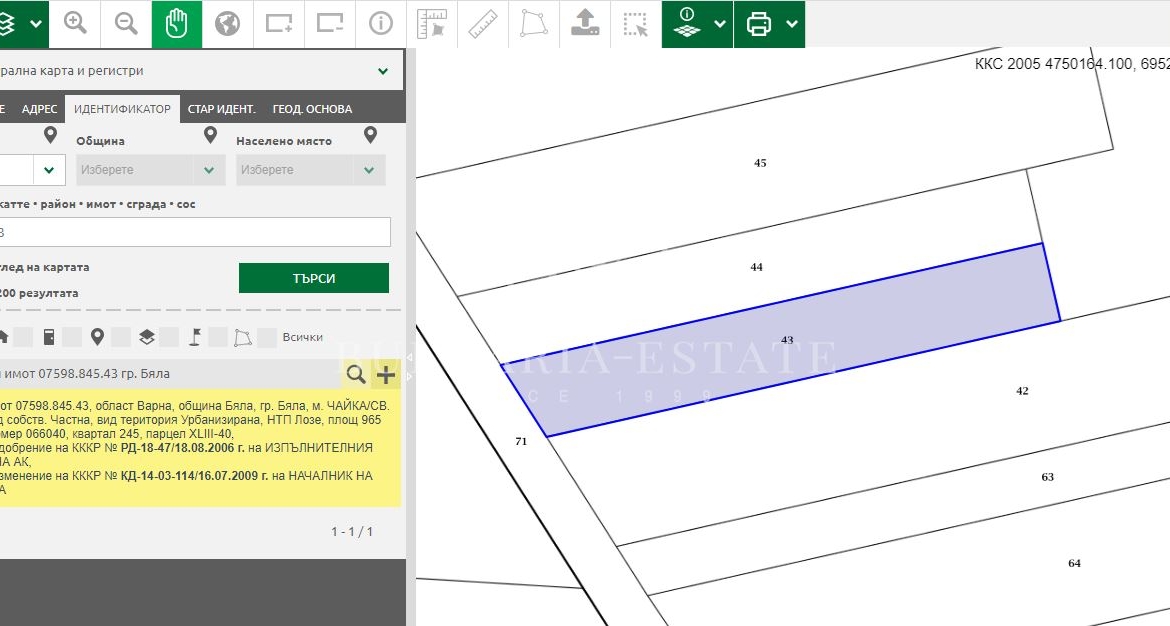
Task: Activate the pan hand tool
Action: point(177,23)
